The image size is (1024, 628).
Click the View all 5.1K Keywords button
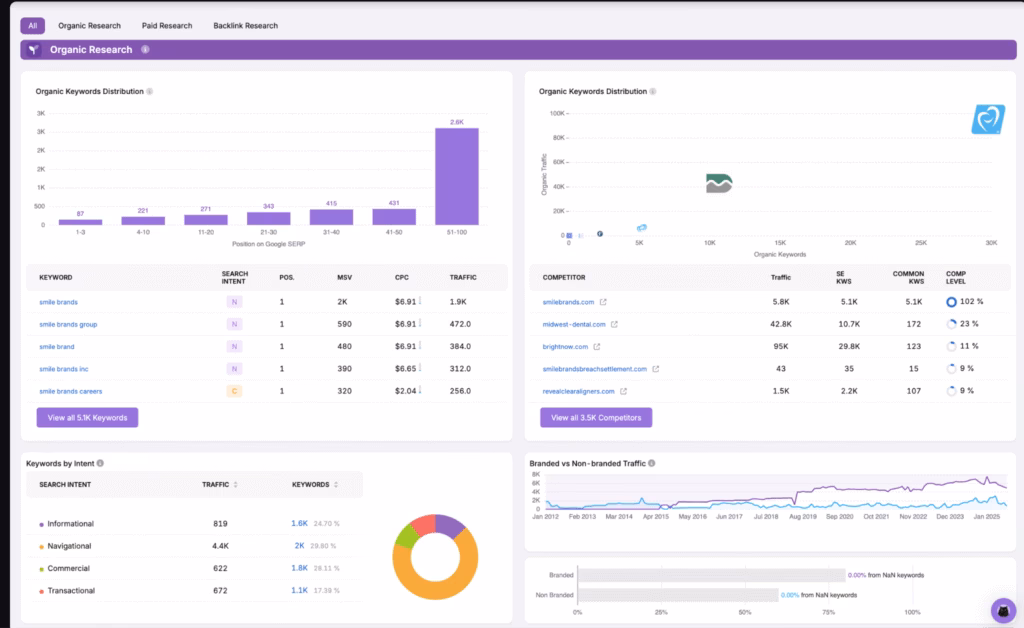tap(87, 417)
